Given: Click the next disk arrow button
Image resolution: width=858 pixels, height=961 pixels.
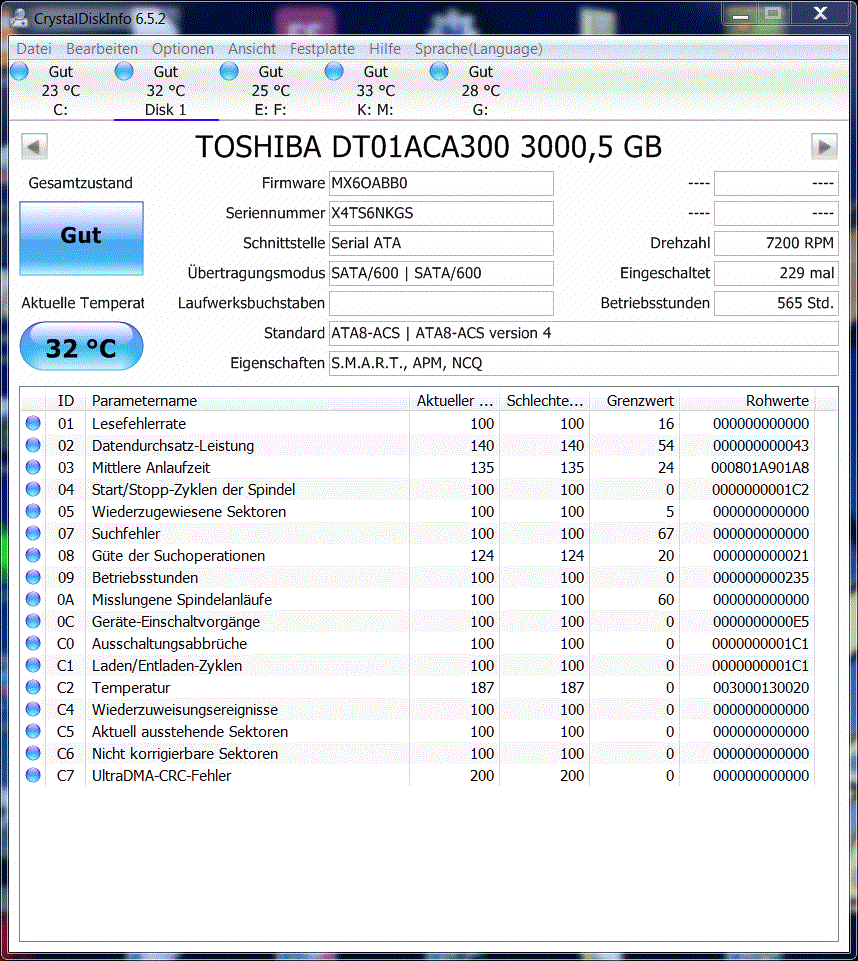Looking at the screenshot, I should (824, 147).
